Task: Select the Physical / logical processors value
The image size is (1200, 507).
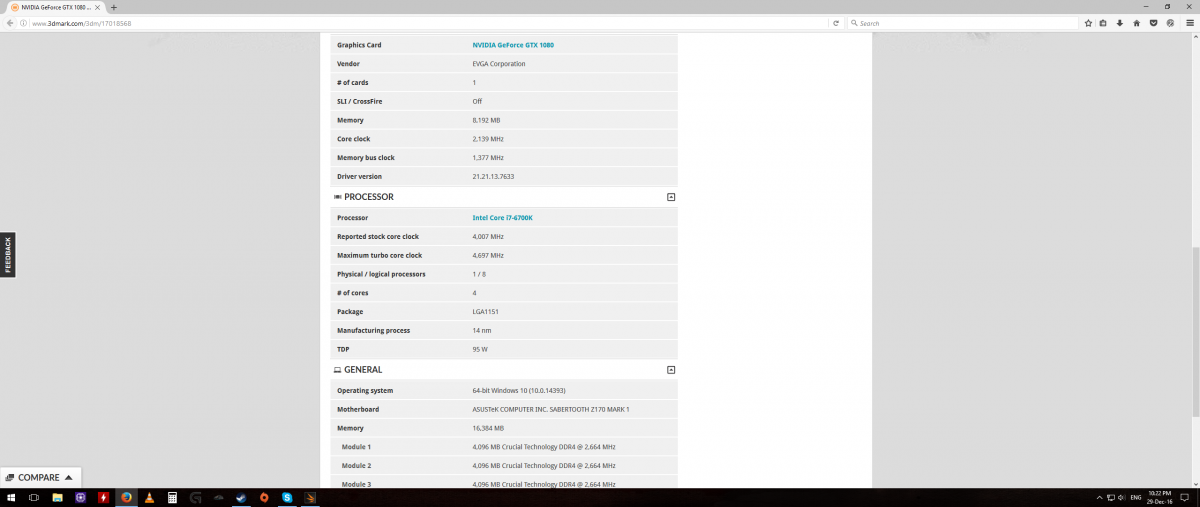Action: click(479, 274)
